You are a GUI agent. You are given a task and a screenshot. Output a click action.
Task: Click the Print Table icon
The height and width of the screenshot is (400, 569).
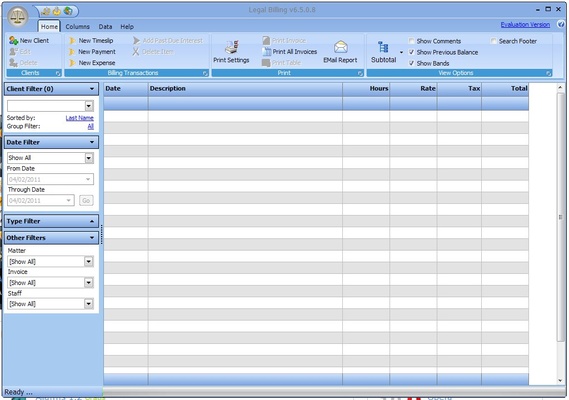266,63
